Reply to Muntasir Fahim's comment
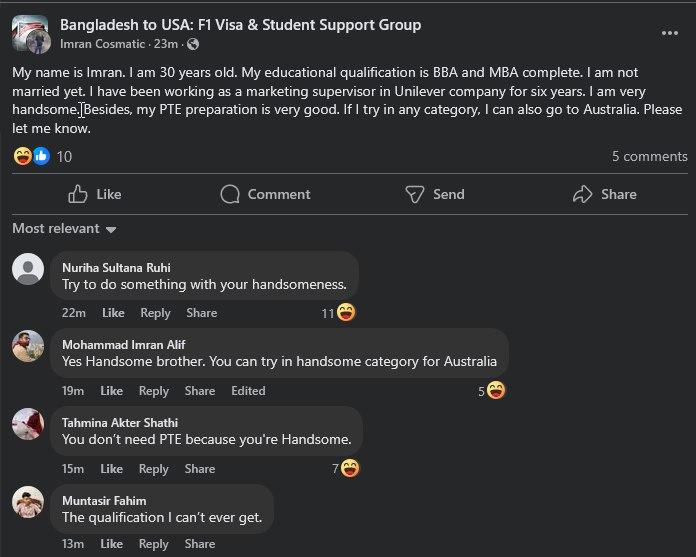Screen dimensions: 696x557 [x=154, y=544]
